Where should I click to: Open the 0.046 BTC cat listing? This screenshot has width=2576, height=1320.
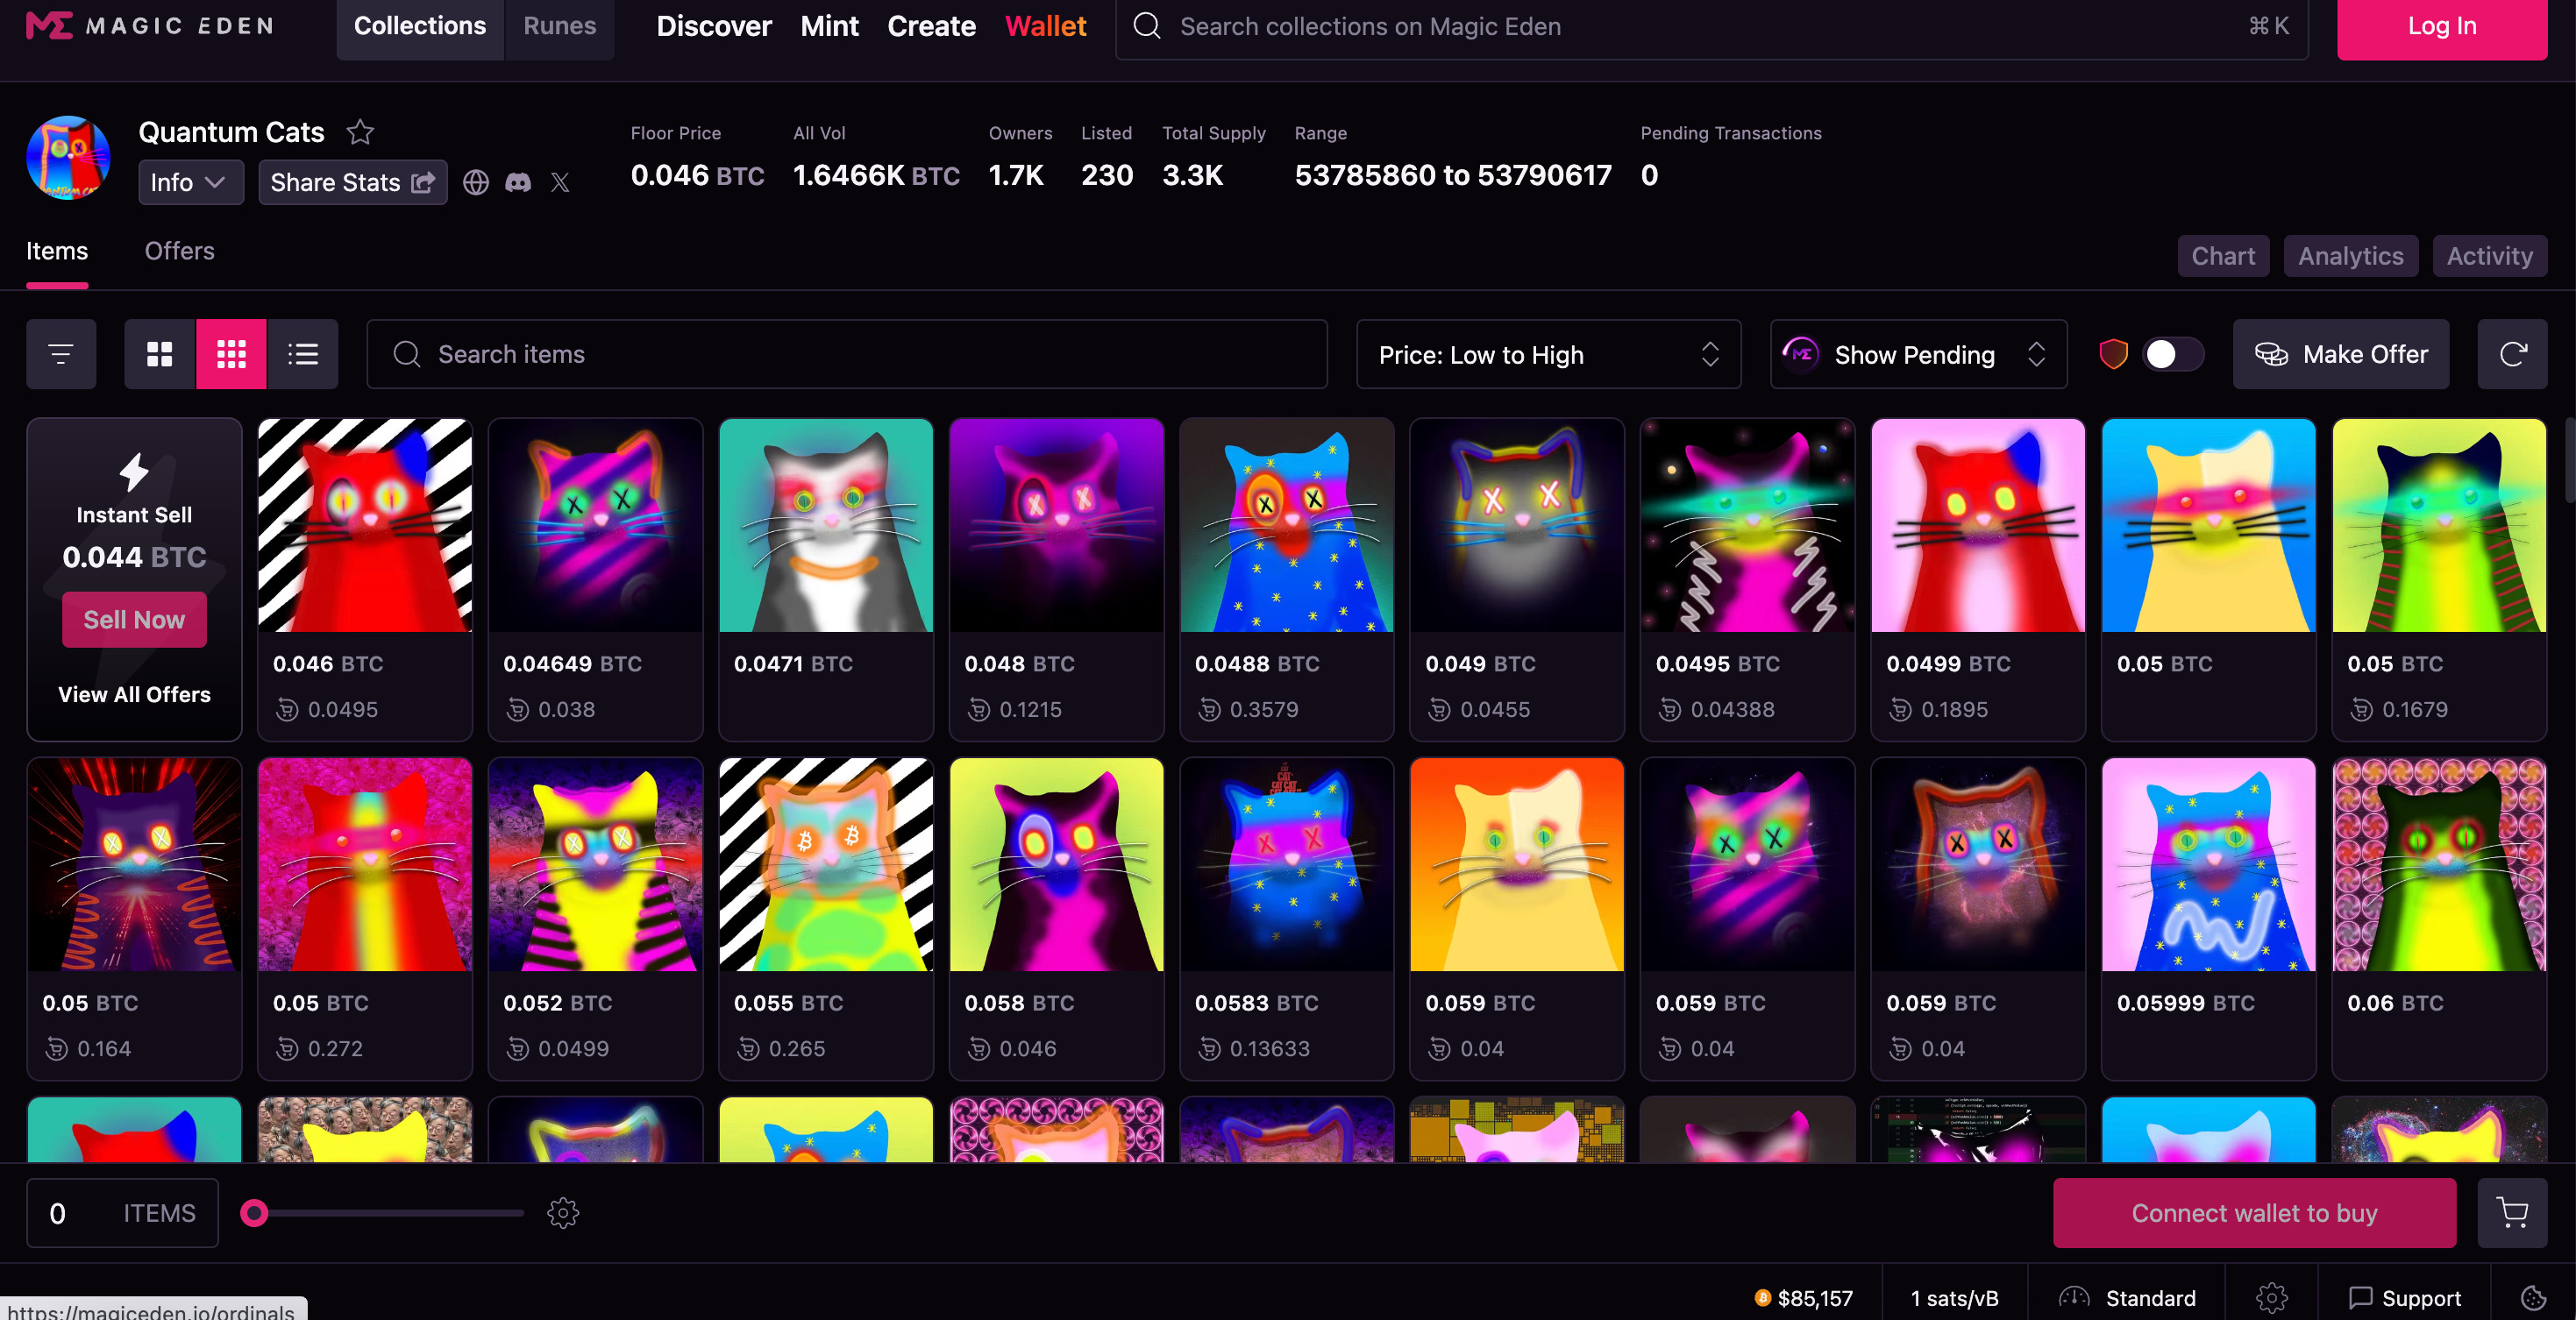click(364, 580)
